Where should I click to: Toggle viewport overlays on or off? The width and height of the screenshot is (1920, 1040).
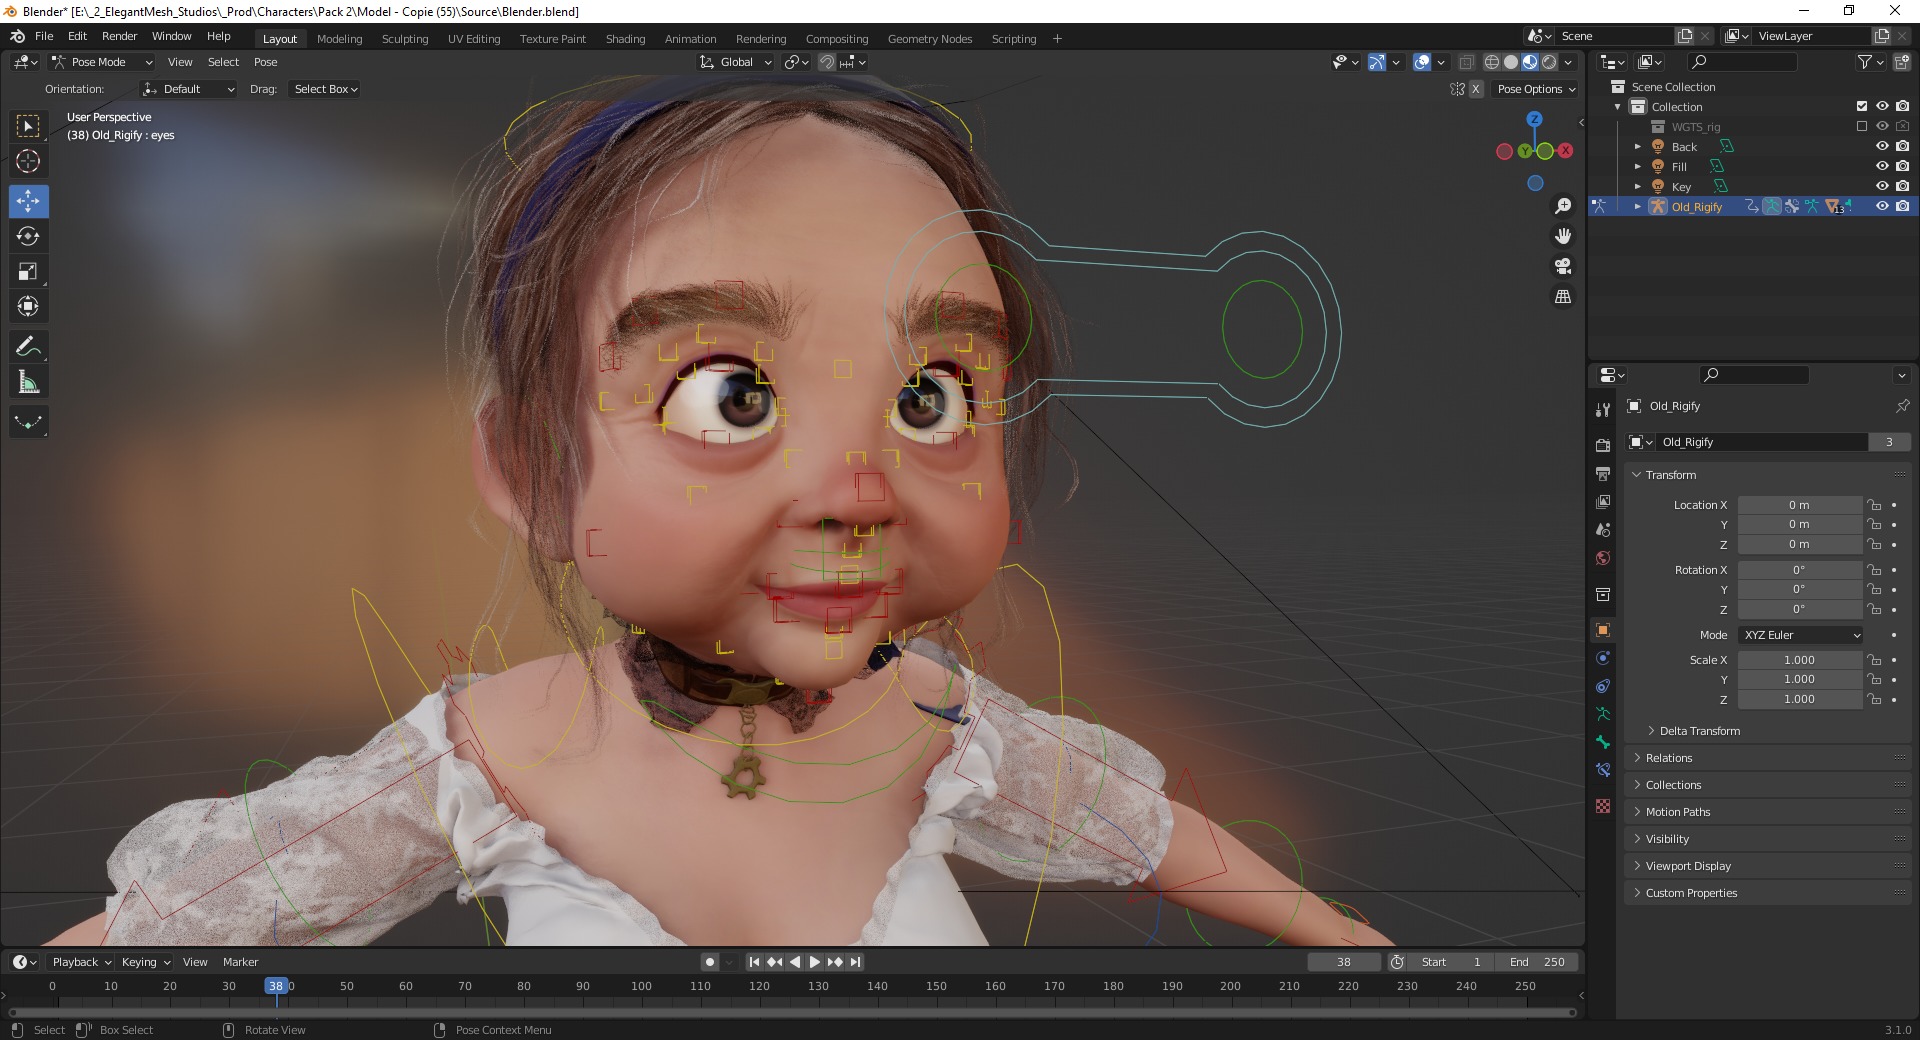(x=1422, y=62)
